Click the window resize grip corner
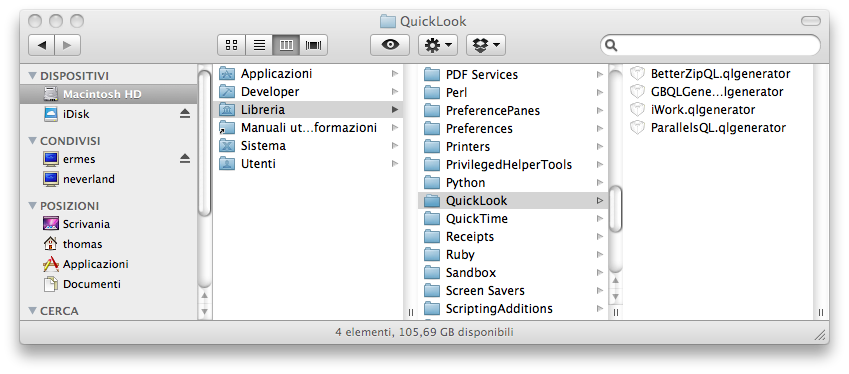849x374 pixels. [820, 336]
